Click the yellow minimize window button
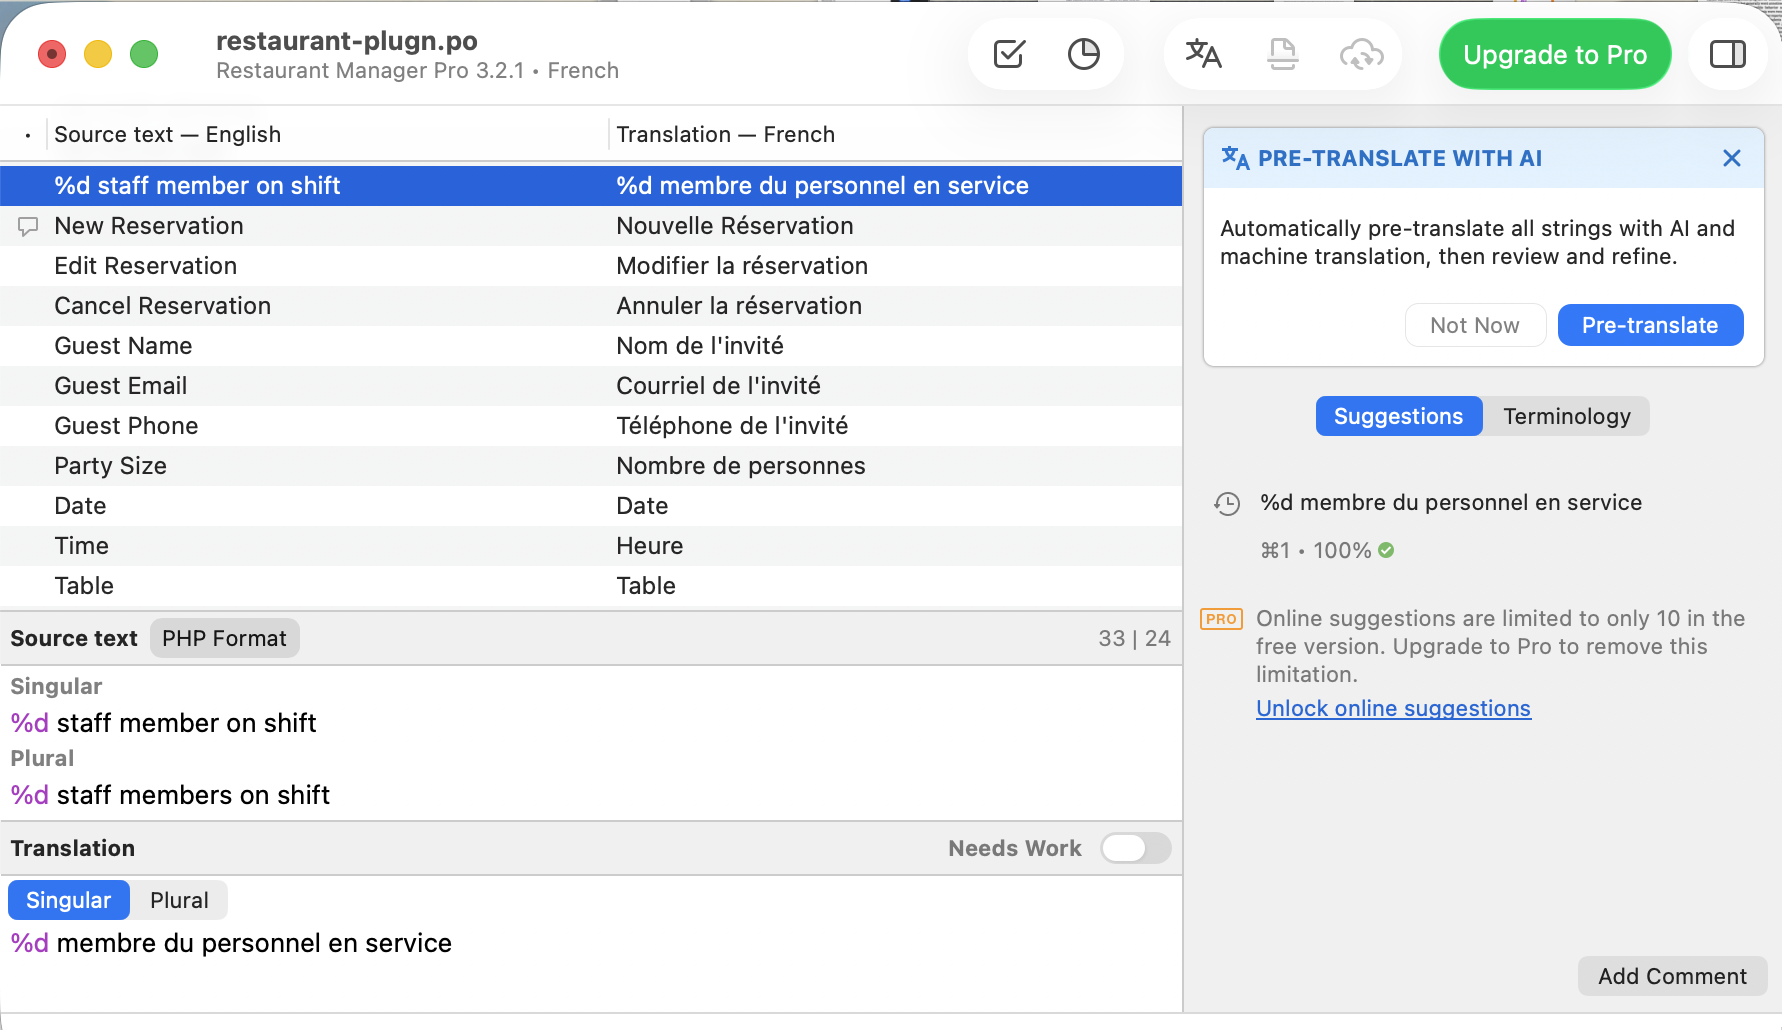The image size is (1782, 1030). [98, 54]
